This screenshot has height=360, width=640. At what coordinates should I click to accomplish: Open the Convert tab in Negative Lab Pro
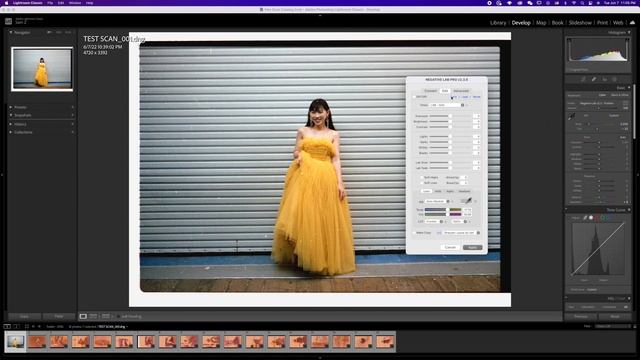click(431, 91)
